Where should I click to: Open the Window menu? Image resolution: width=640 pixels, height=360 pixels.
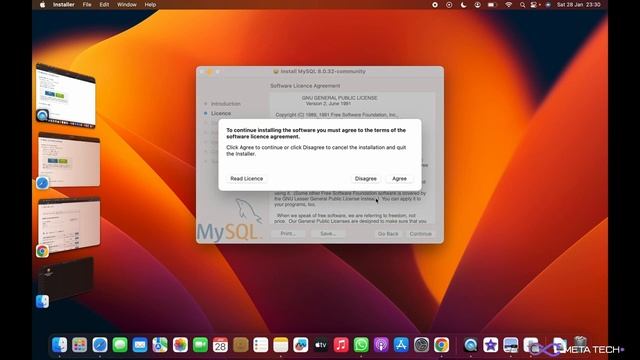click(x=127, y=4)
